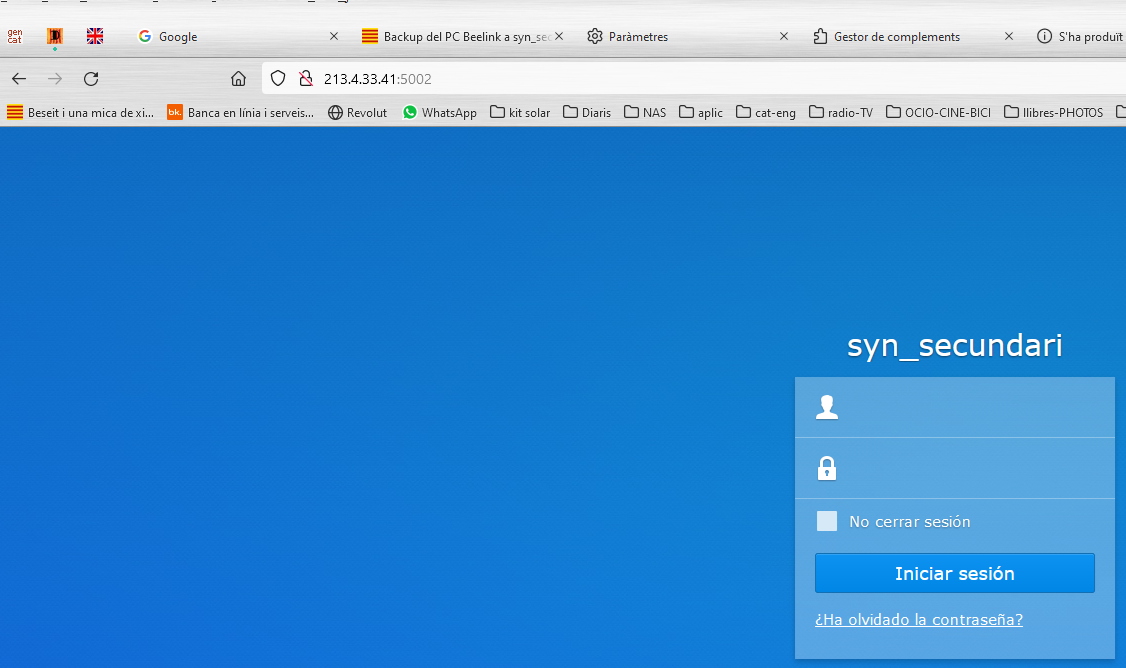This screenshot has height=668, width=1126.
Task: Click the password input field
Action: [x=970, y=468]
